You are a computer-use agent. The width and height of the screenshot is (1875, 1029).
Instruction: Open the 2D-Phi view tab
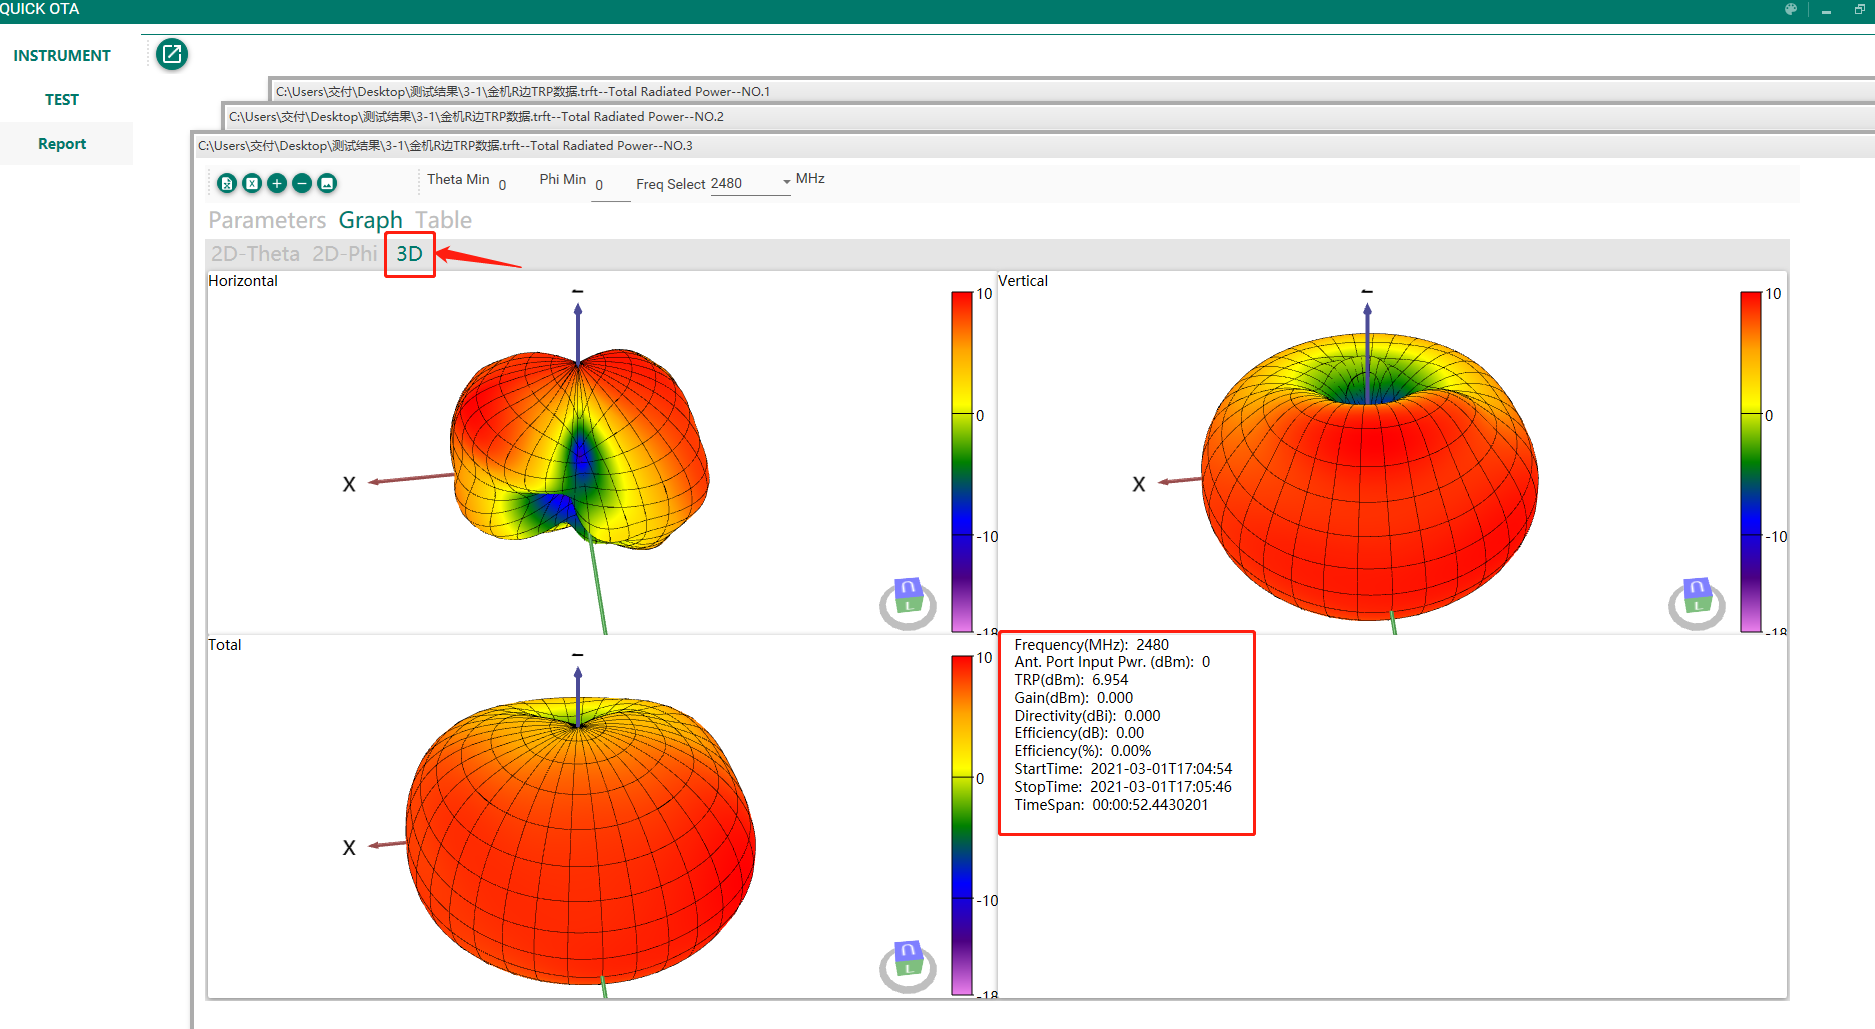point(344,254)
